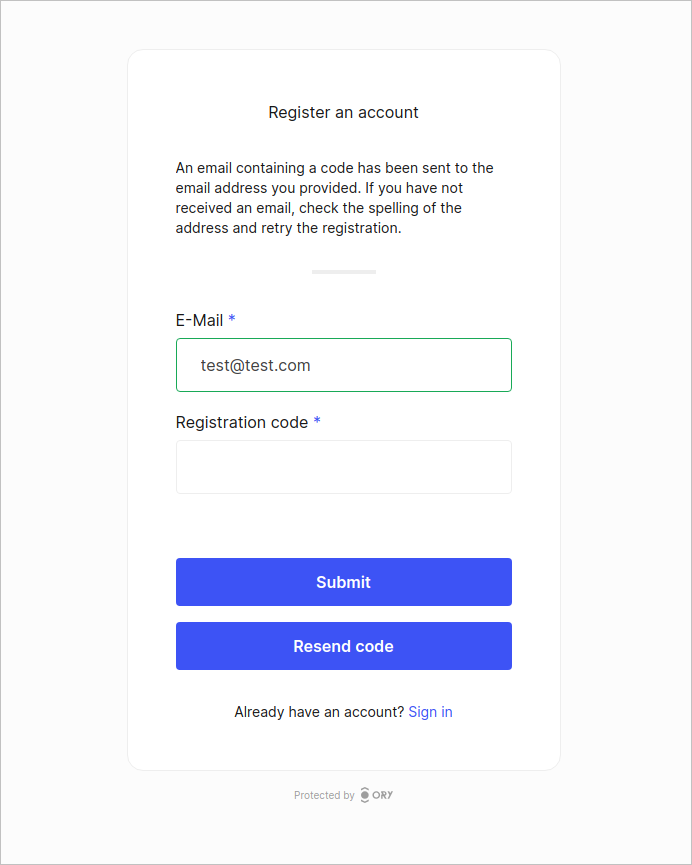Click the Registration code field label
Screen dimensions: 692x865
(241, 422)
